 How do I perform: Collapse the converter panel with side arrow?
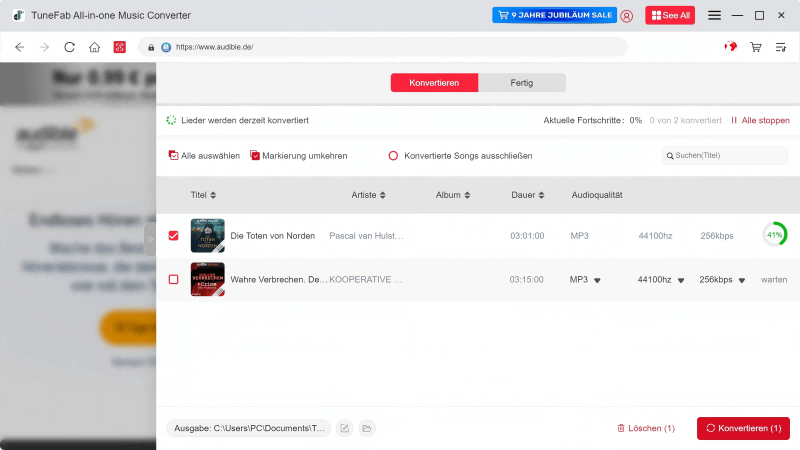tap(149, 239)
